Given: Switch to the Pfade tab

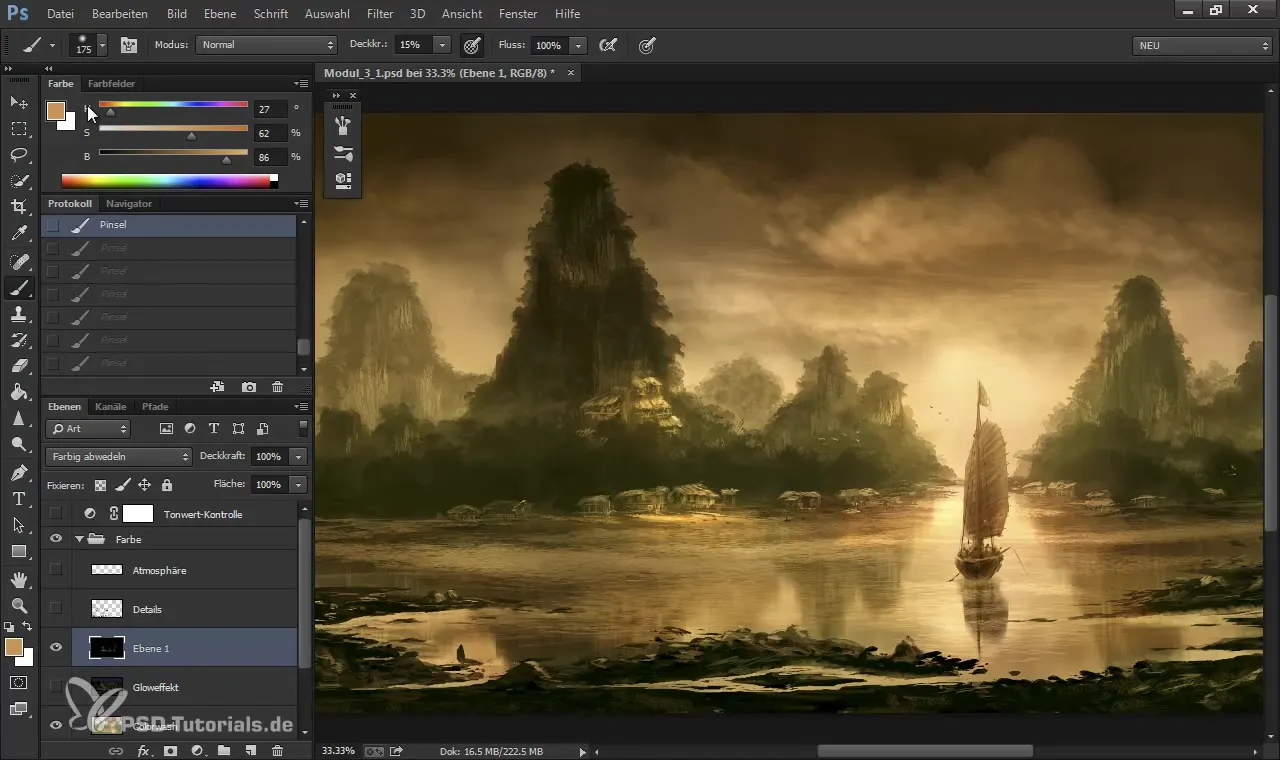Looking at the screenshot, I should click(x=155, y=407).
